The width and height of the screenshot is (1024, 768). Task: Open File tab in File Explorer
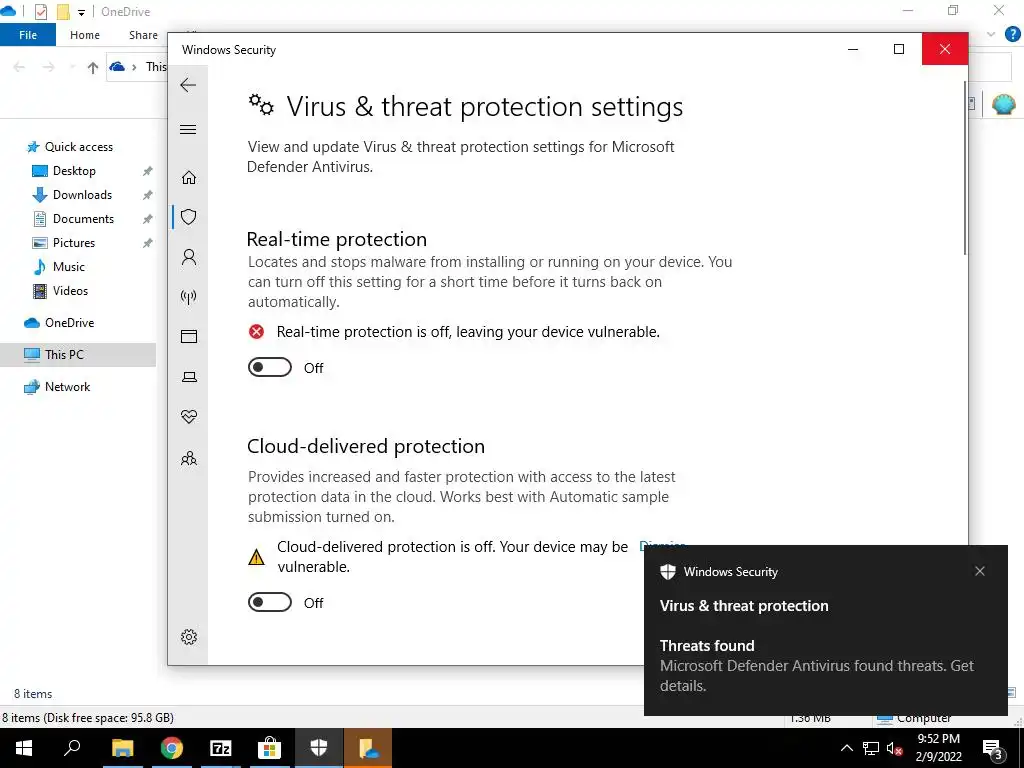[x=28, y=35]
